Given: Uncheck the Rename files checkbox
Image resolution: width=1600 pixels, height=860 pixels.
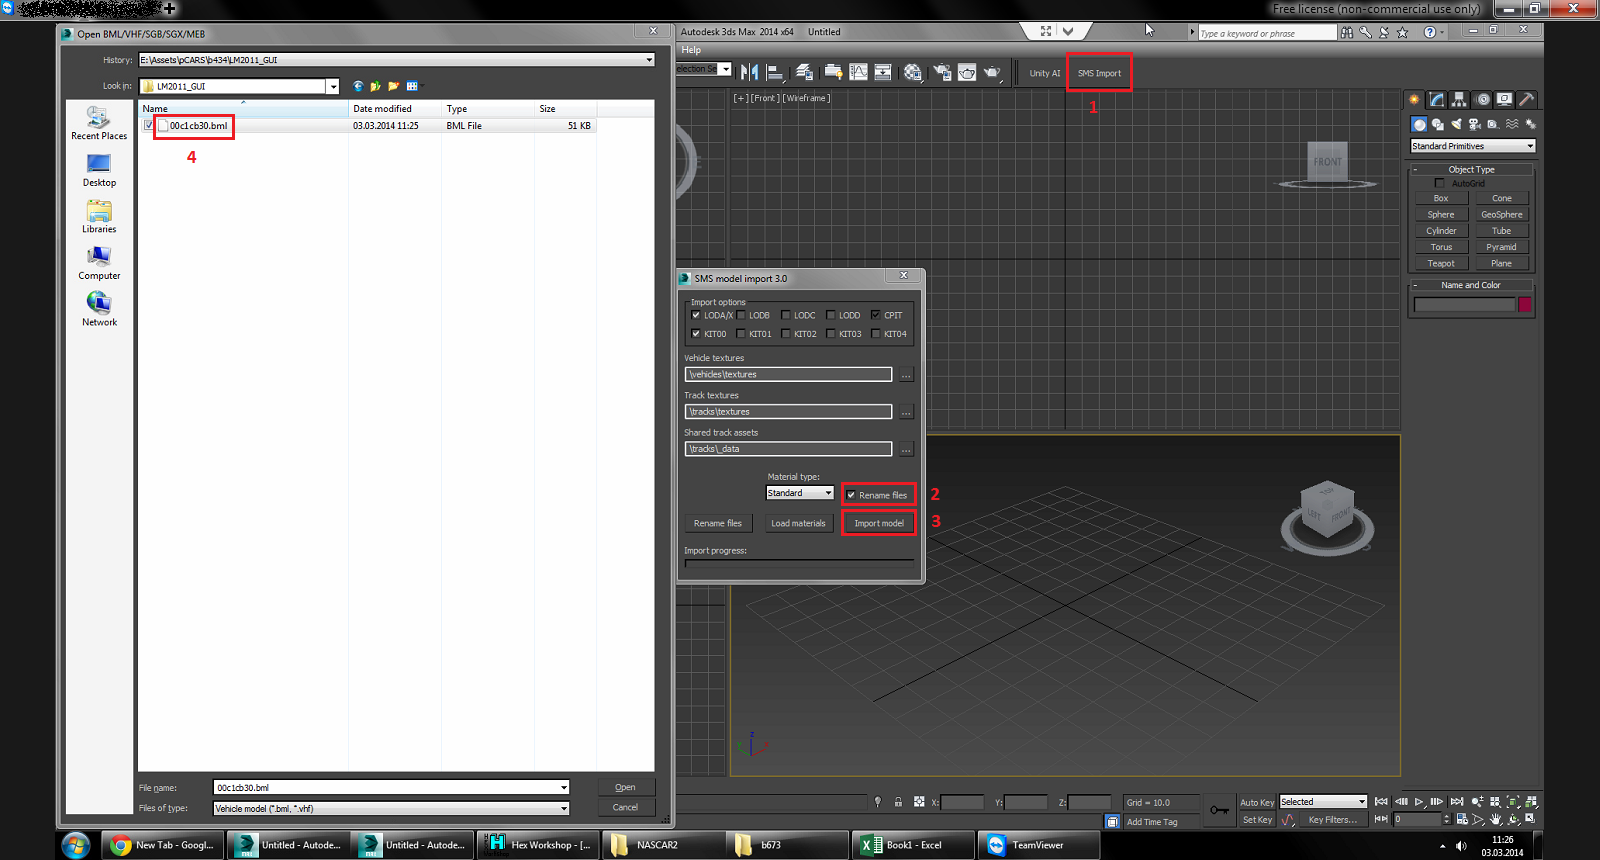Looking at the screenshot, I should pyautogui.click(x=851, y=495).
